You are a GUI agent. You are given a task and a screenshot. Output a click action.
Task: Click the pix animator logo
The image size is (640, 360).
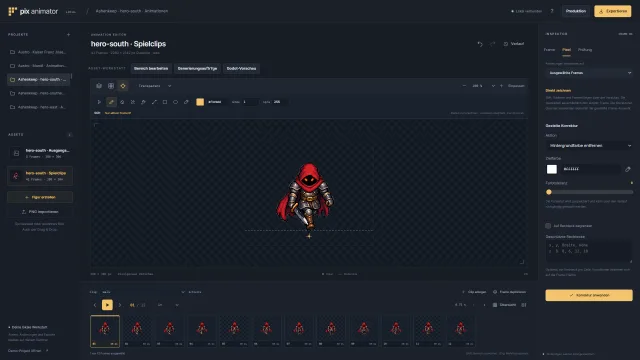[33, 11]
